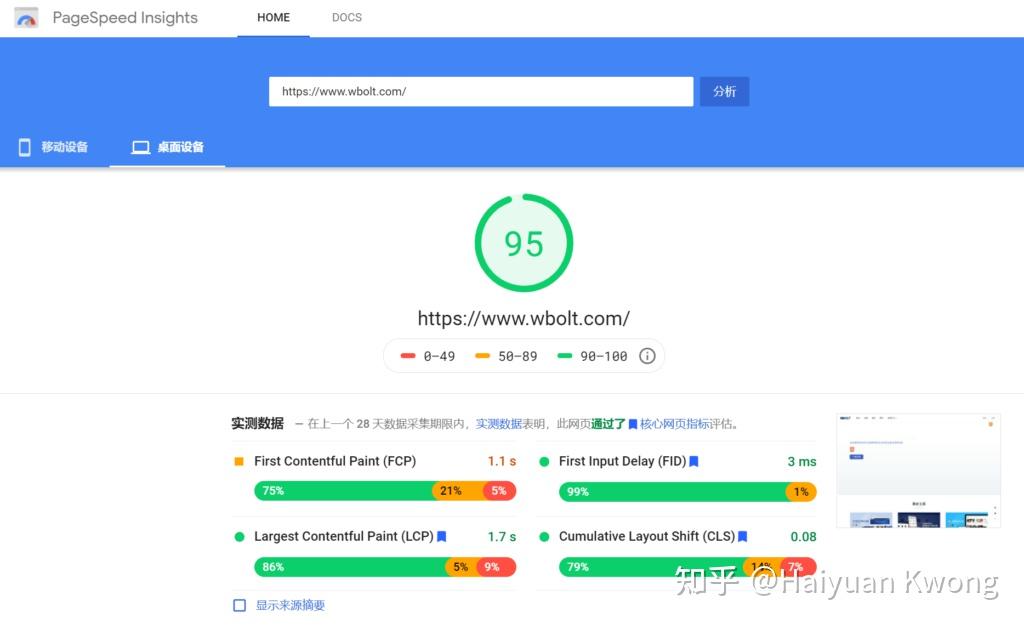1024x629 pixels.
Task: Switch to the HOME tab
Action: tap(273, 18)
